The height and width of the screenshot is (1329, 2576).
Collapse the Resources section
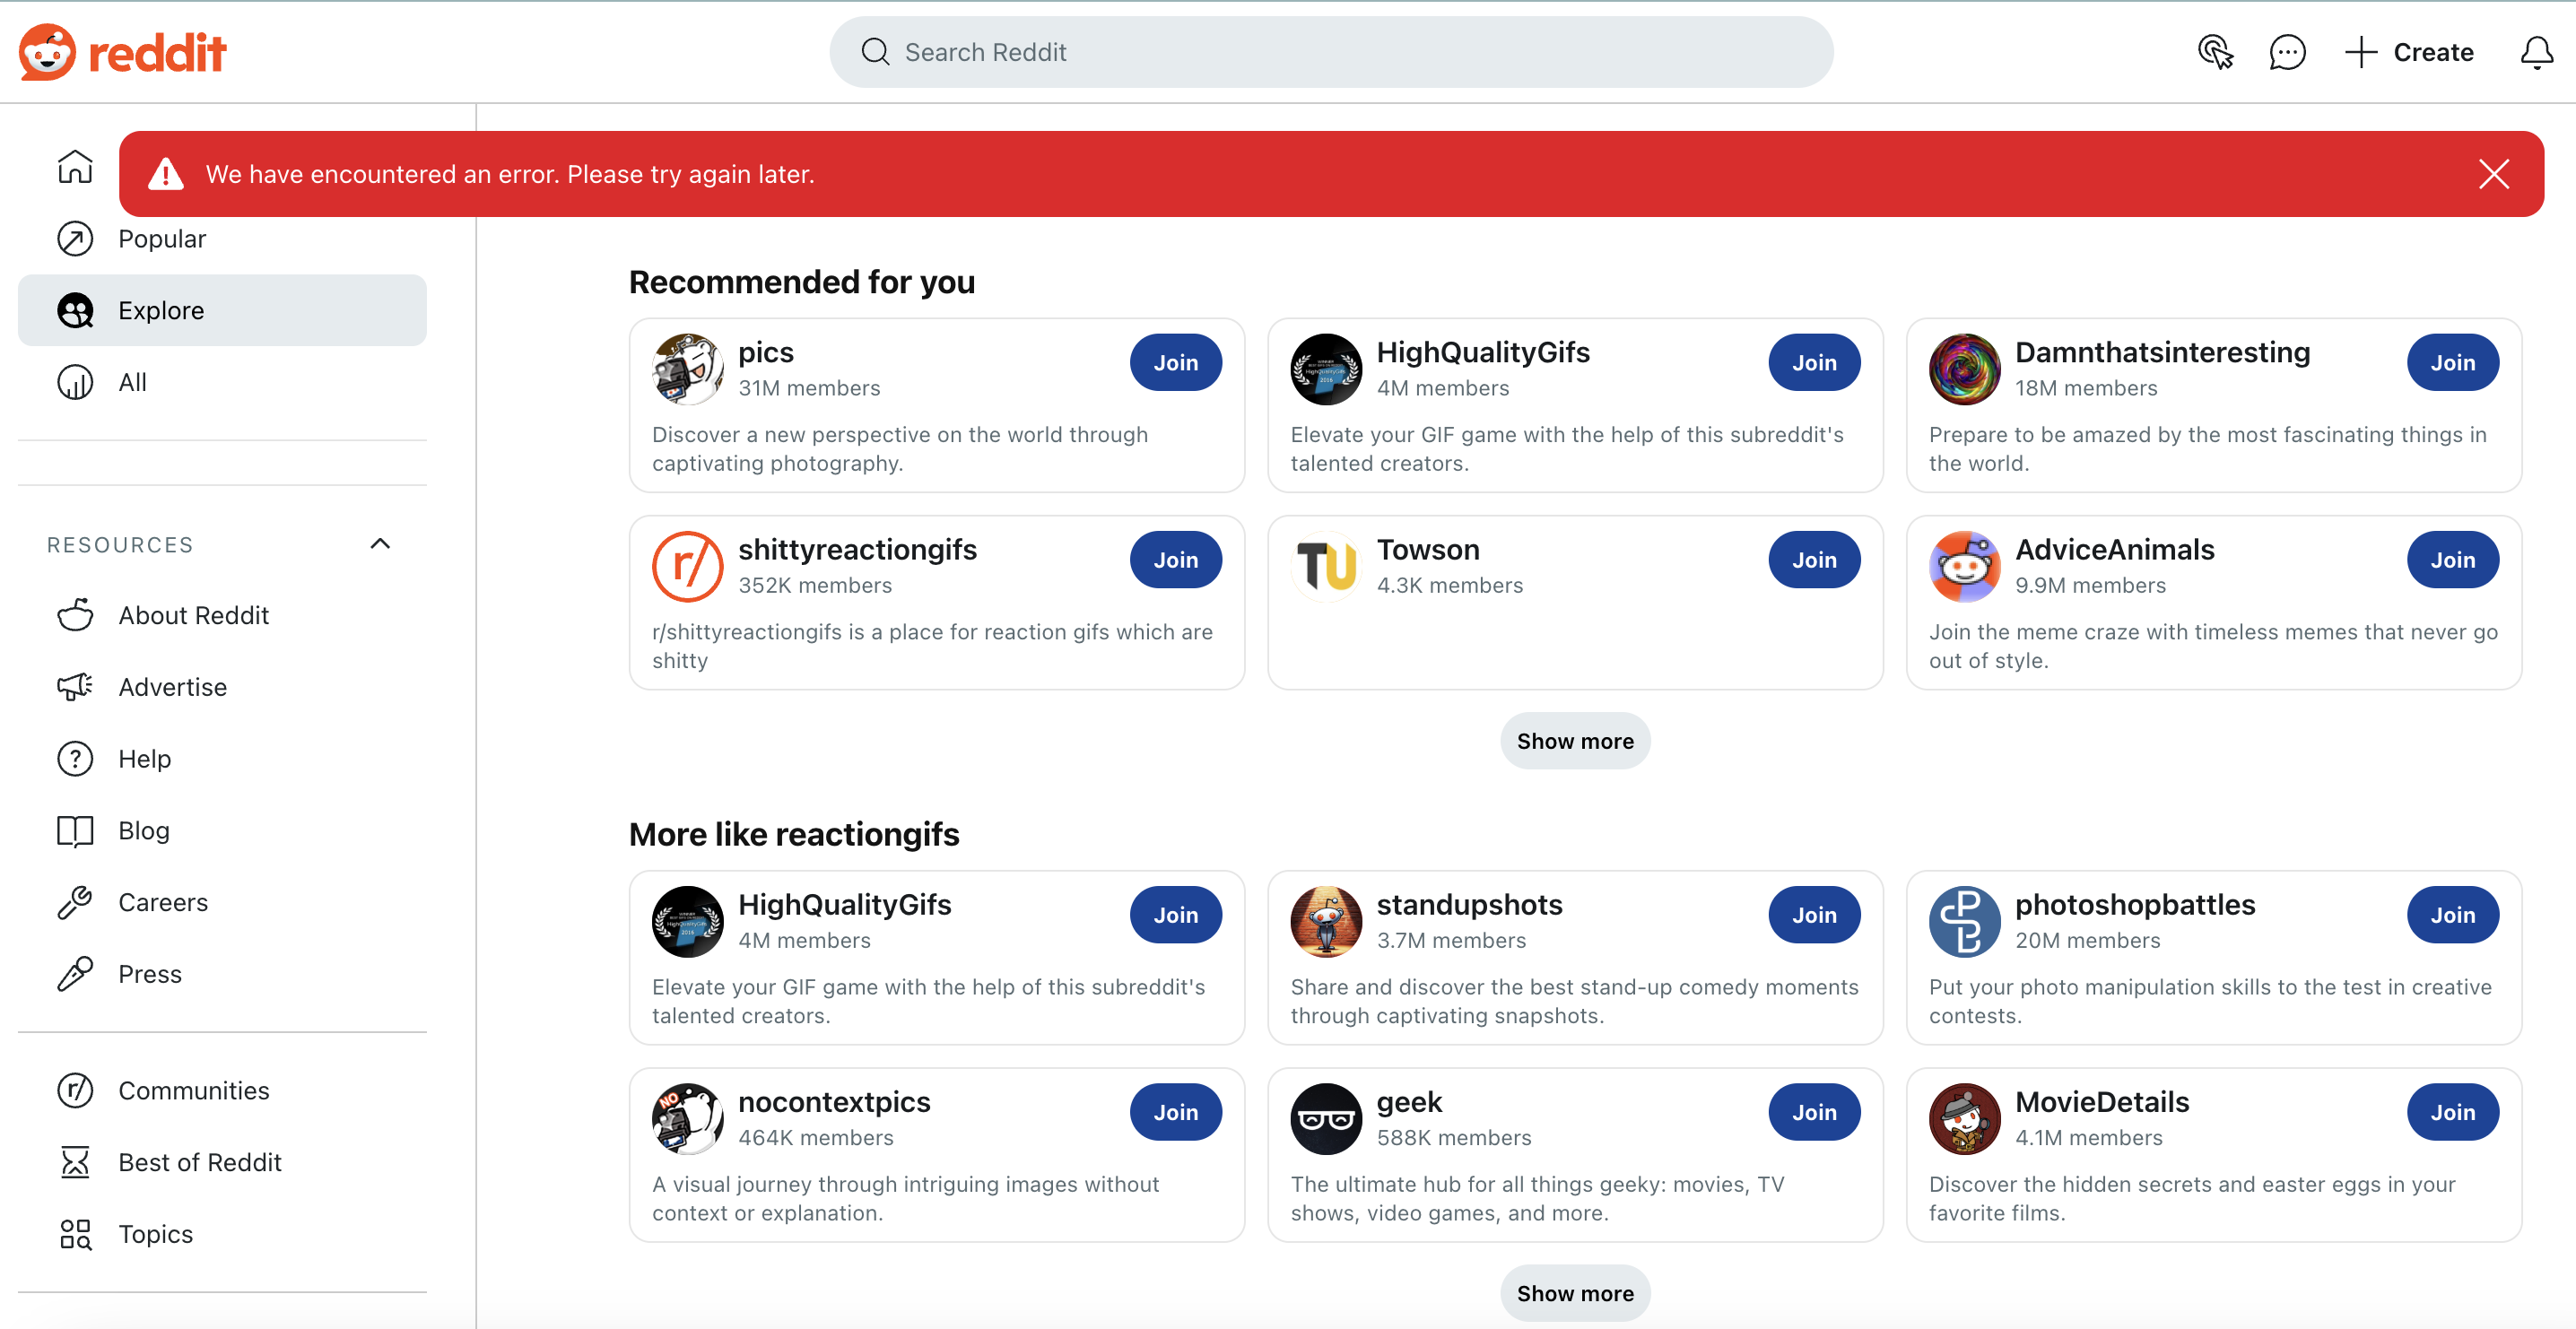pos(379,543)
